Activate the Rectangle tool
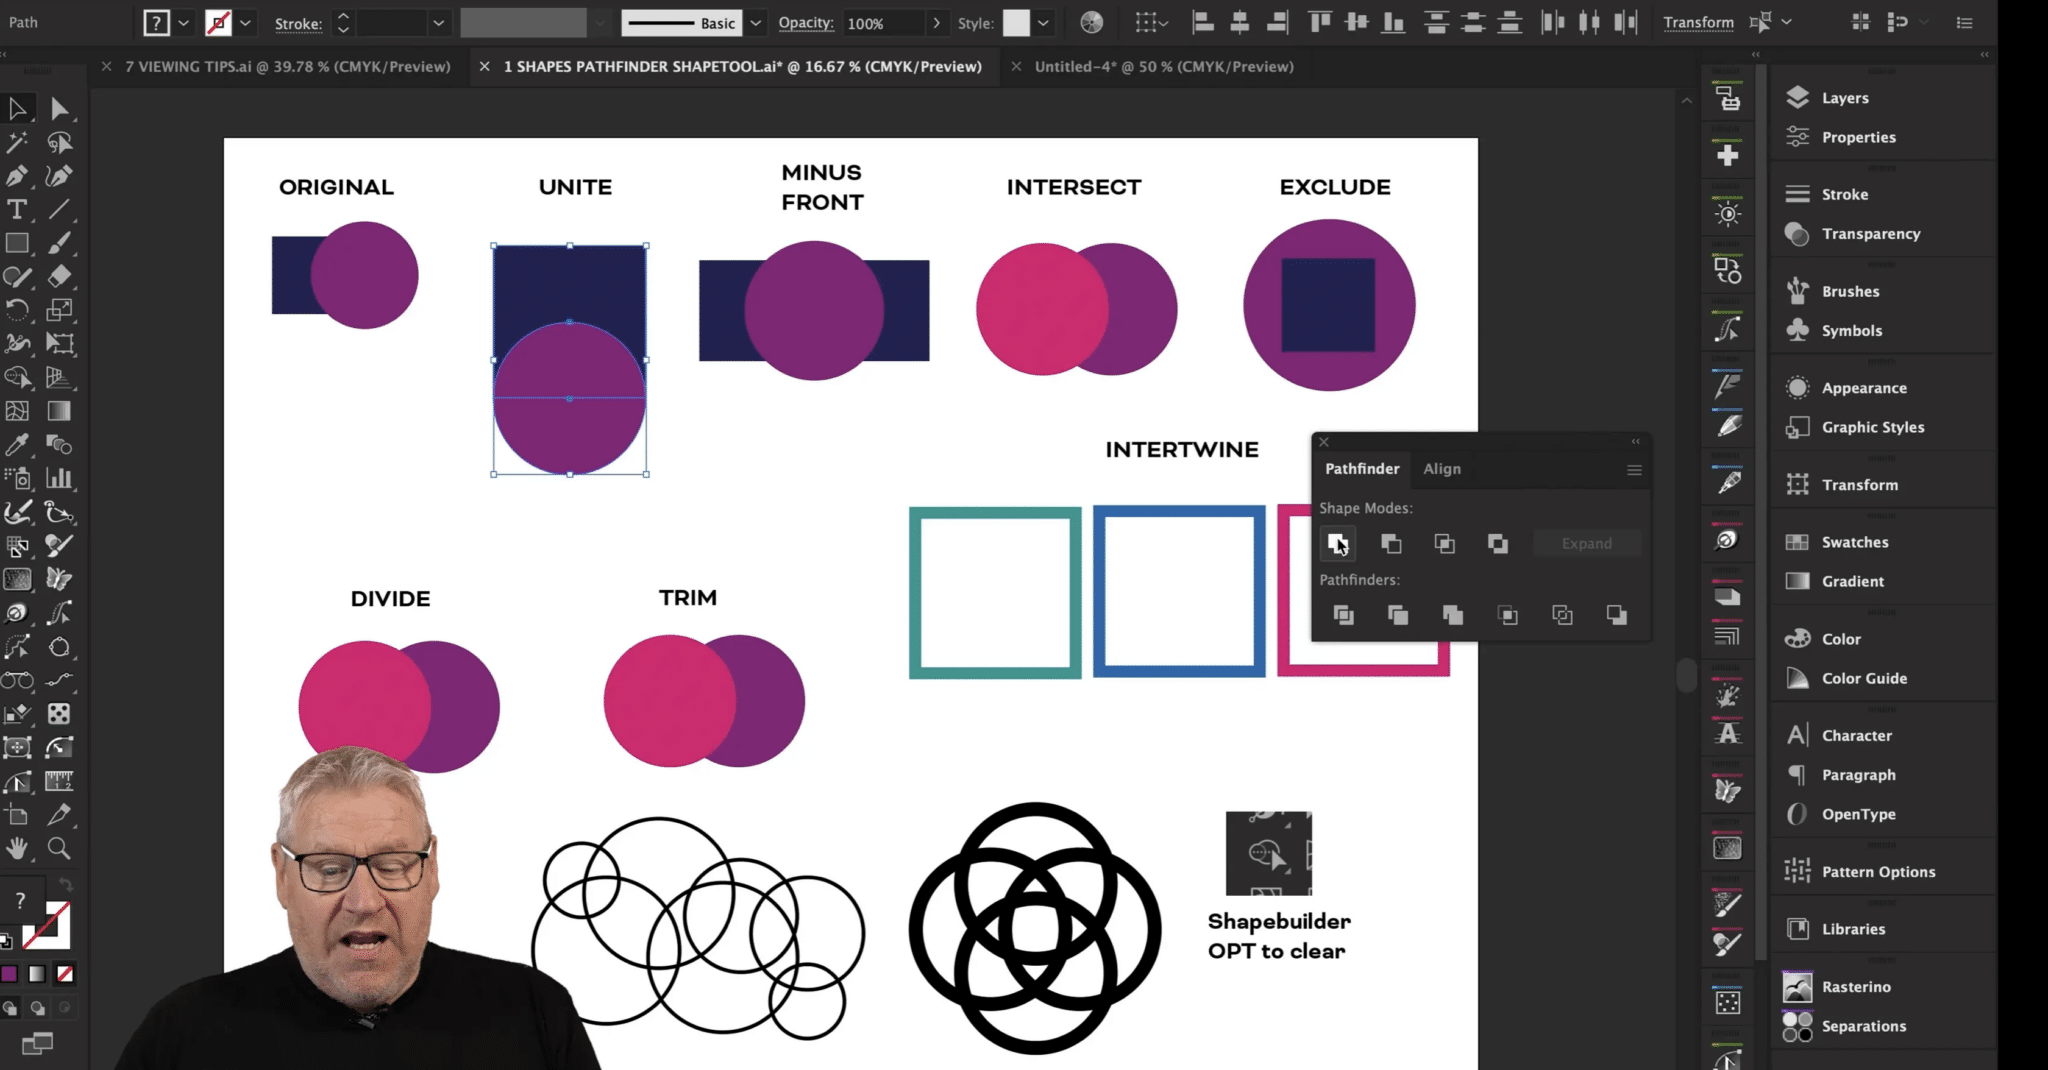 pos(17,243)
